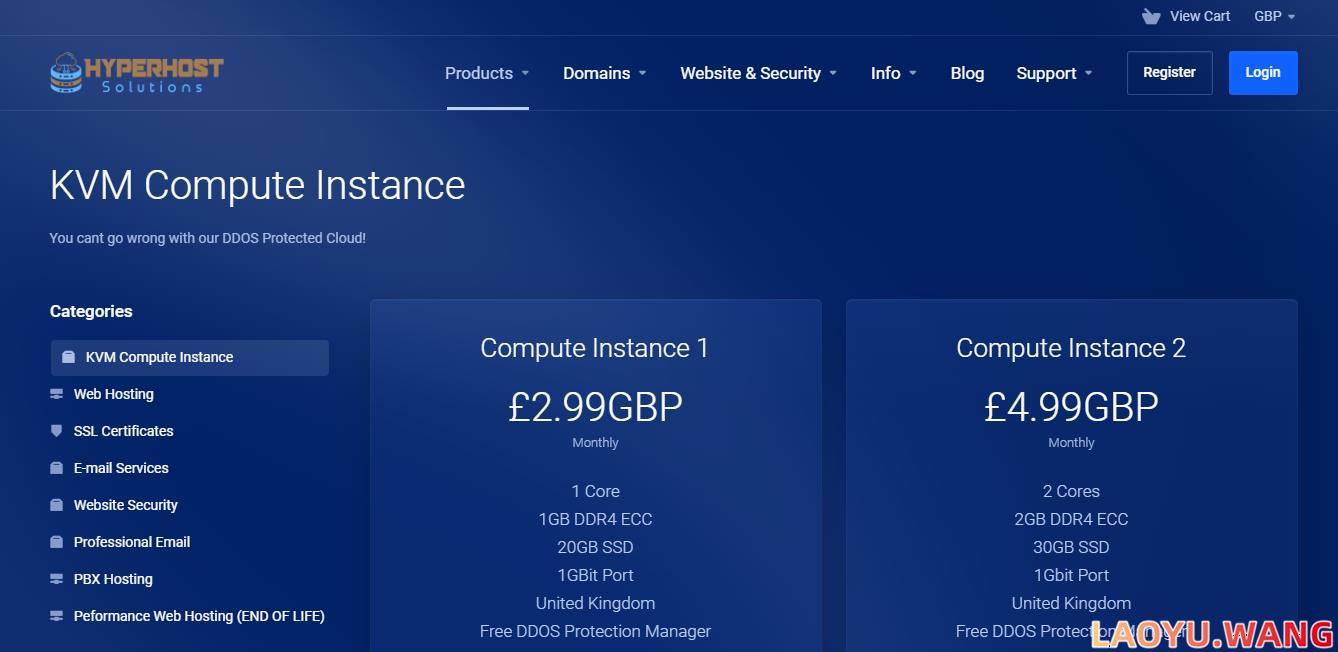Image resolution: width=1338 pixels, height=652 pixels.
Task: Click the DDOS Protected Cloud tagline
Action: [x=208, y=238]
